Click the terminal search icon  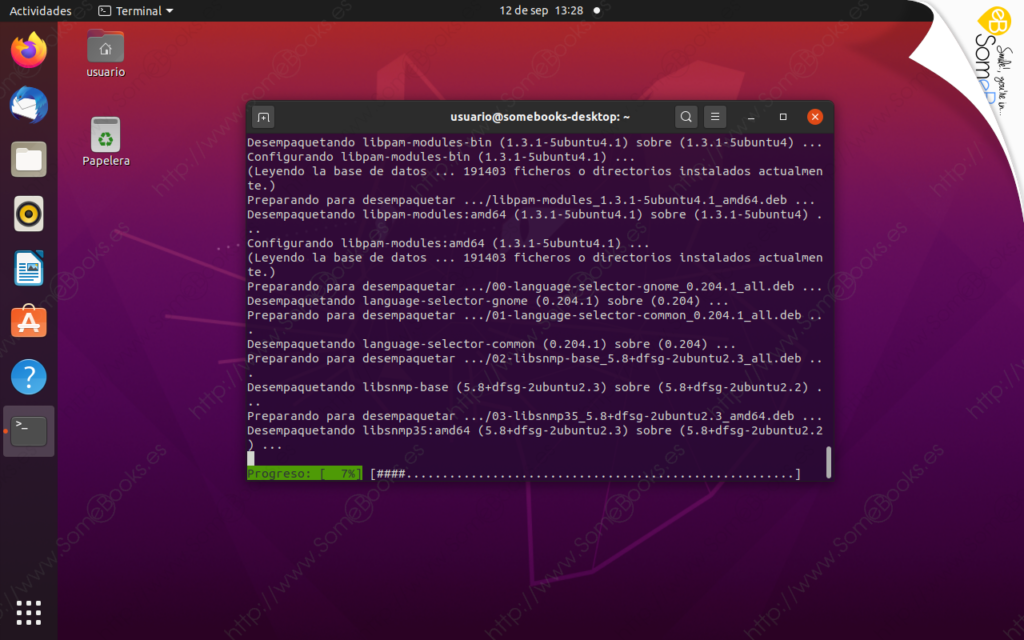(686, 117)
